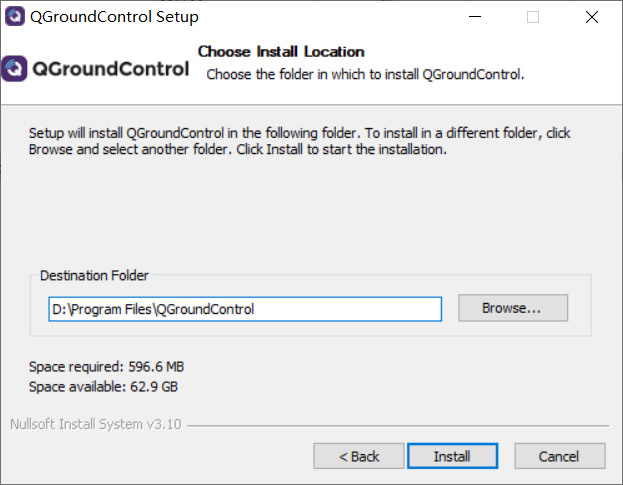Cancel the QGroundControl setup
623x485 pixels.
point(559,456)
